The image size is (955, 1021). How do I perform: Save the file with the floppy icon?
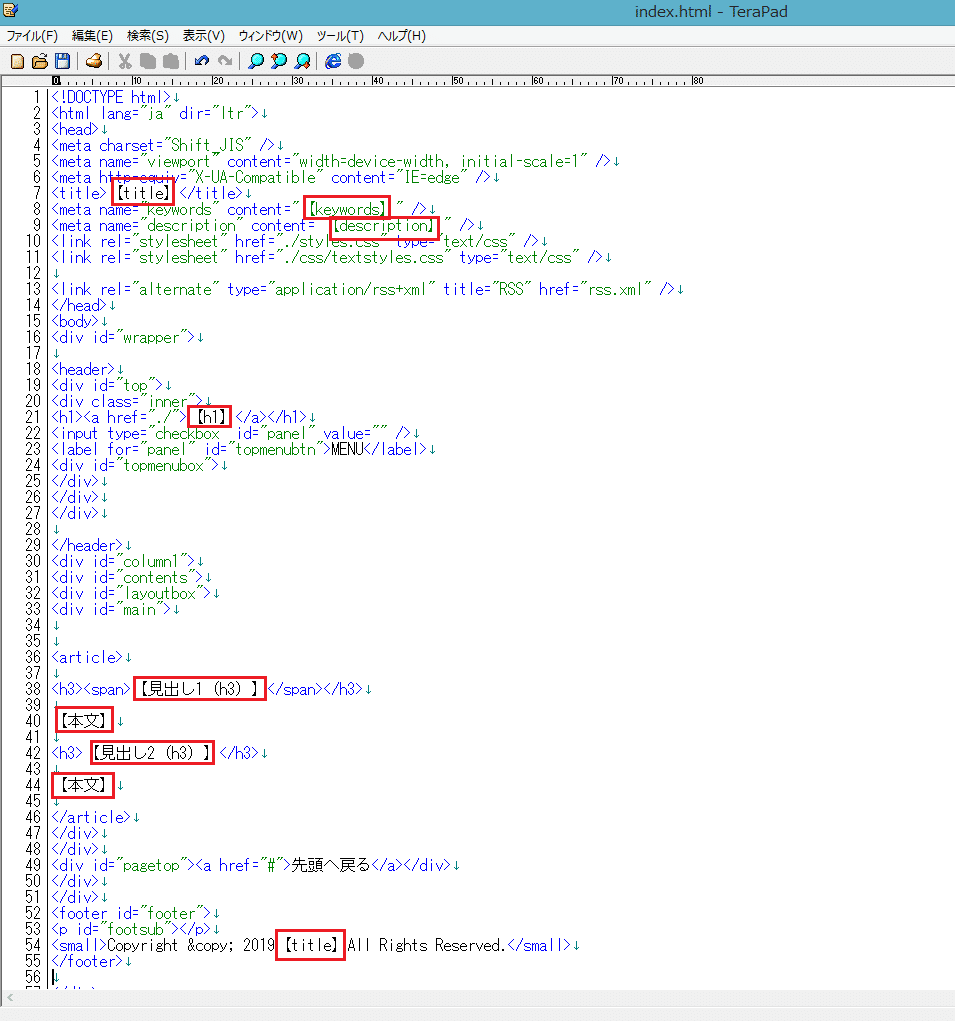[x=62, y=61]
